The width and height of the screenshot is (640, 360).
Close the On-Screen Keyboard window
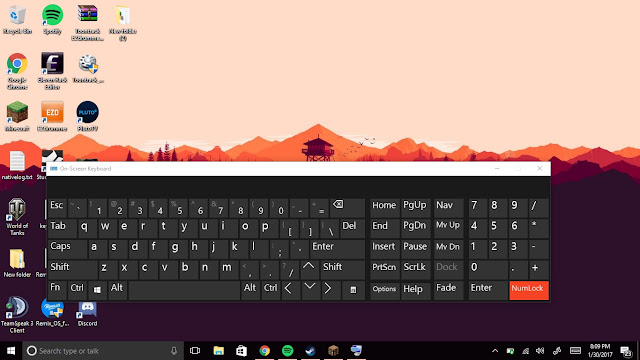pos(540,169)
